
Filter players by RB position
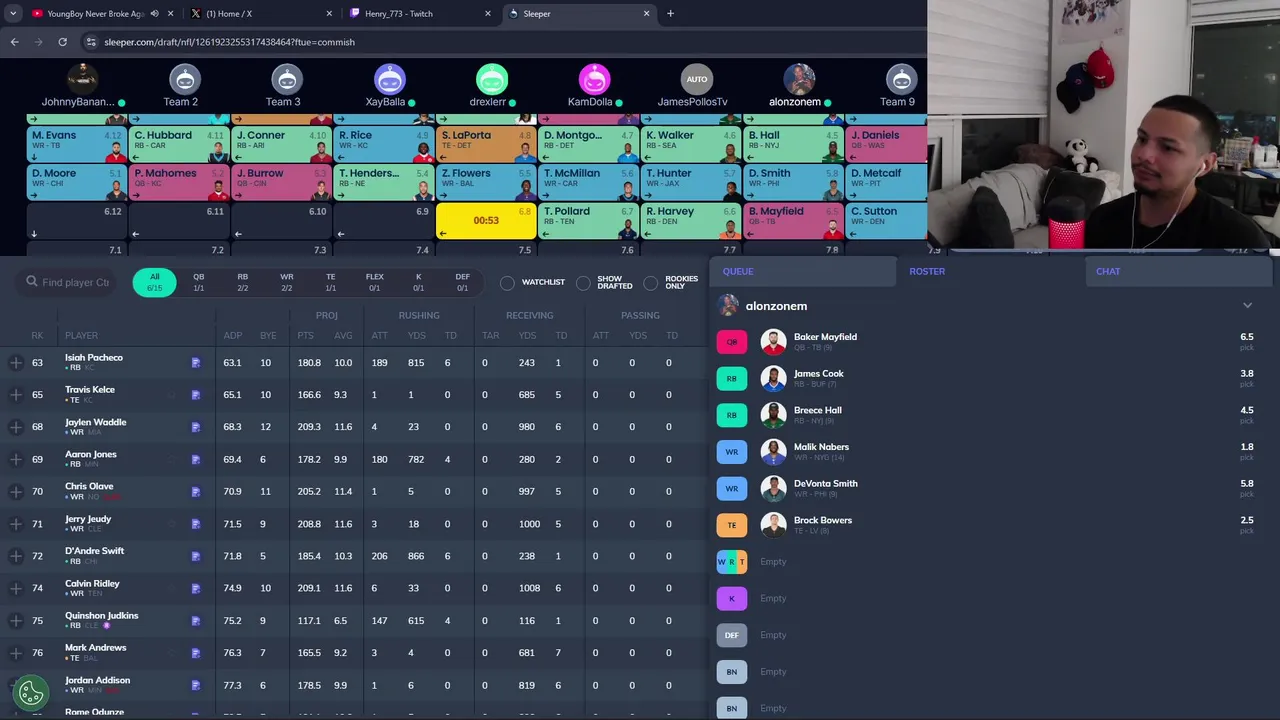point(242,283)
